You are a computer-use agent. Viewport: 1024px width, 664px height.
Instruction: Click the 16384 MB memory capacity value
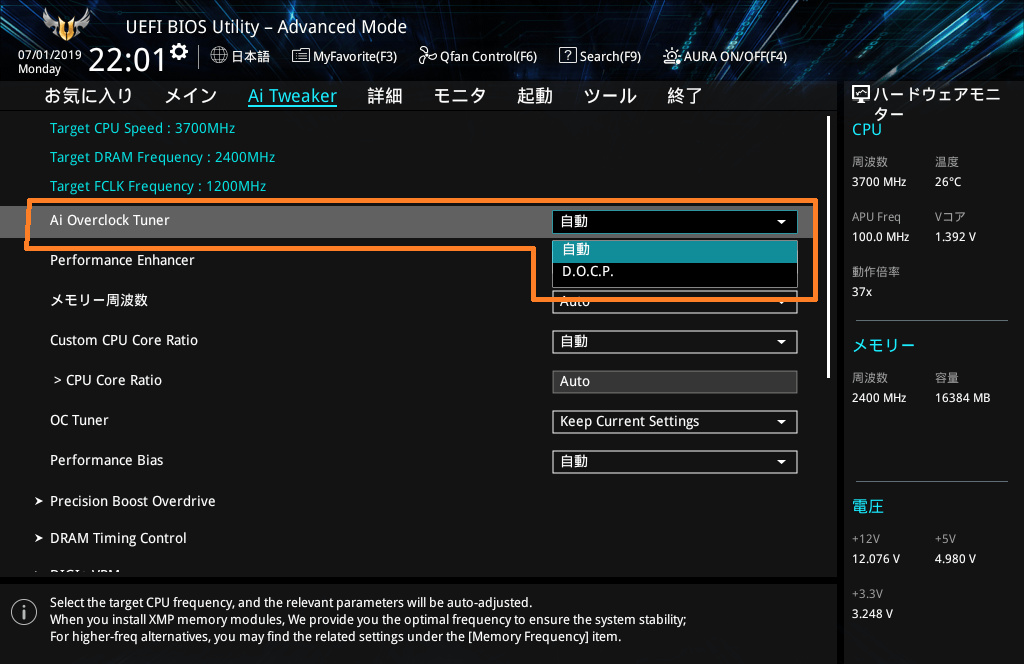963,398
